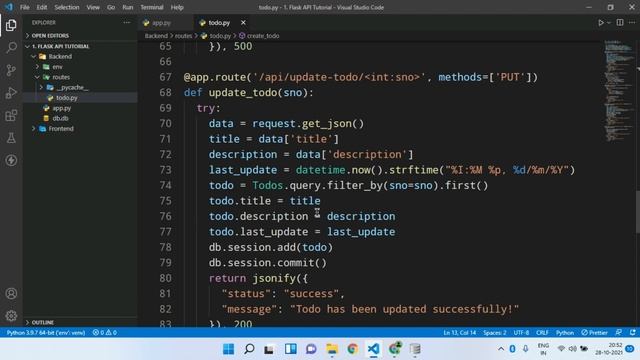640x360 pixels.
Task: Open the Run and Debug view
Action: pyautogui.click(x=11, y=93)
